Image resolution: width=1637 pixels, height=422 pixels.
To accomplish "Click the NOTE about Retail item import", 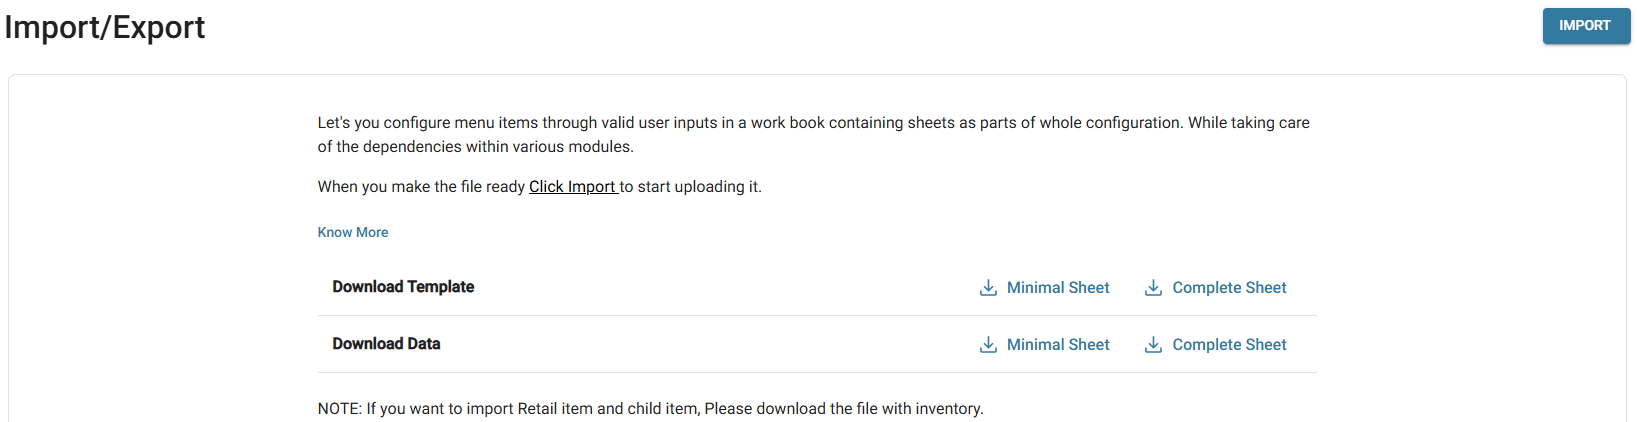I will pos(650,409).
